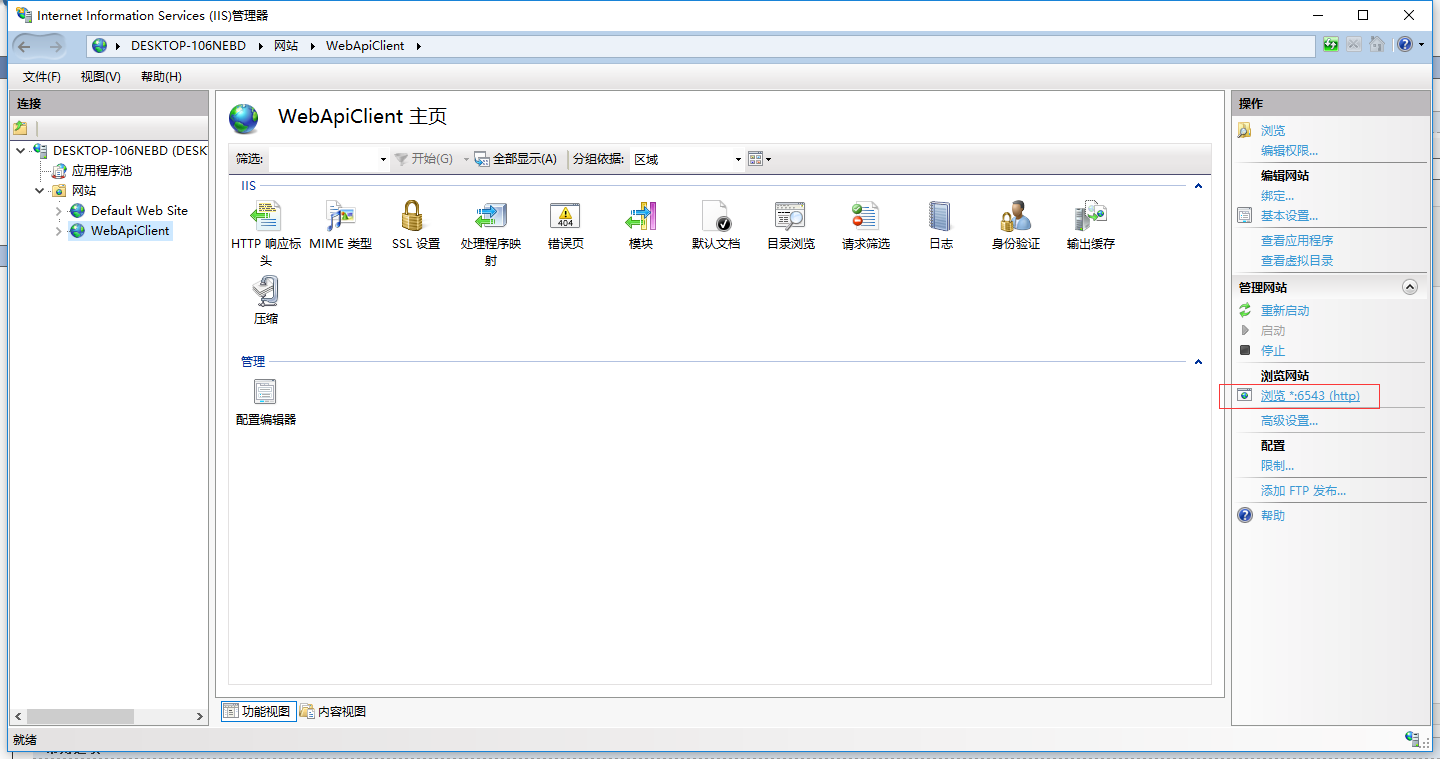Viewport: 1440px width, 759px height.
Task: Collapse the IIS section group
Action: (x=1198, y=186)
